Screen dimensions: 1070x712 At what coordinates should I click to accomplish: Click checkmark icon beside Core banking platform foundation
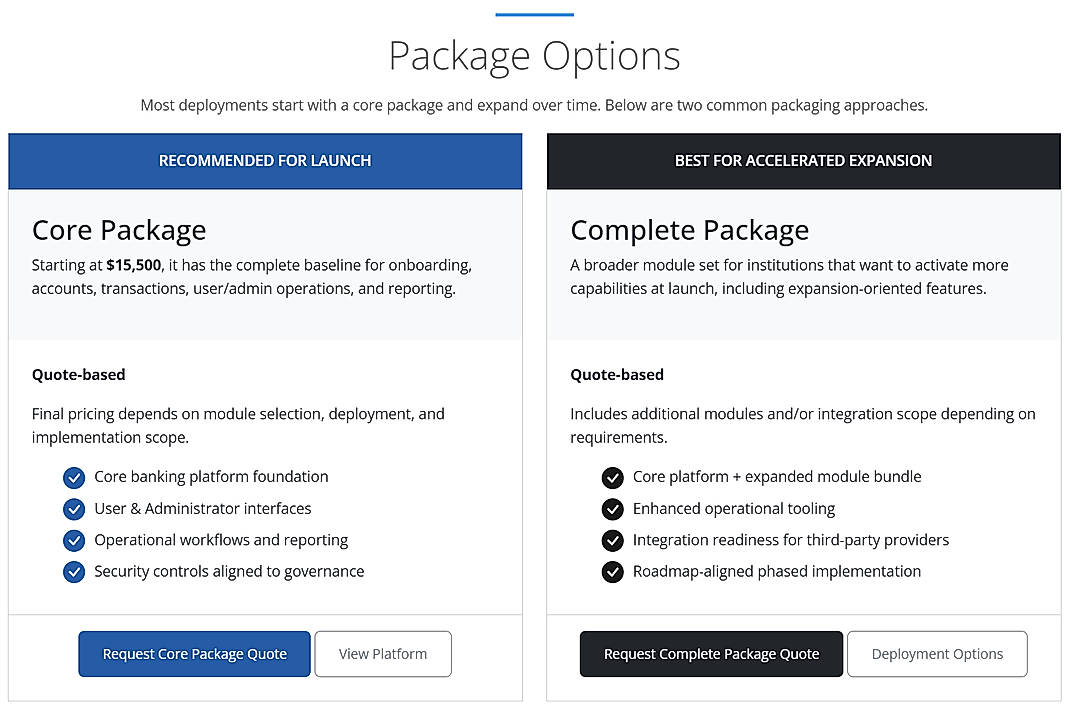click(x=74, y=477)
